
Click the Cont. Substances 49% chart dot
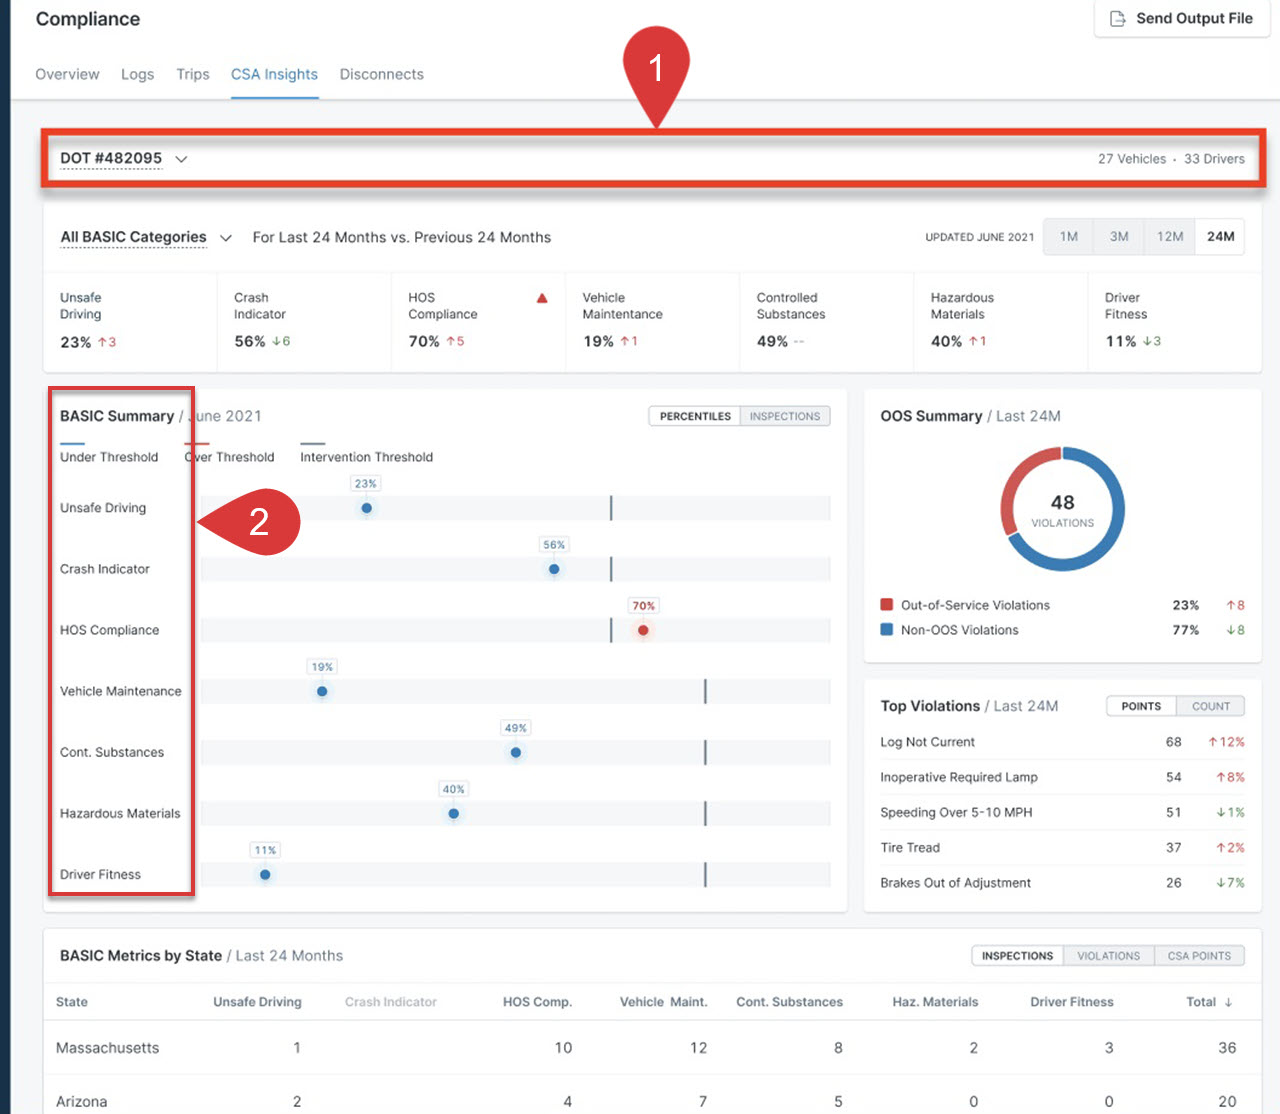tap(516, 752)
